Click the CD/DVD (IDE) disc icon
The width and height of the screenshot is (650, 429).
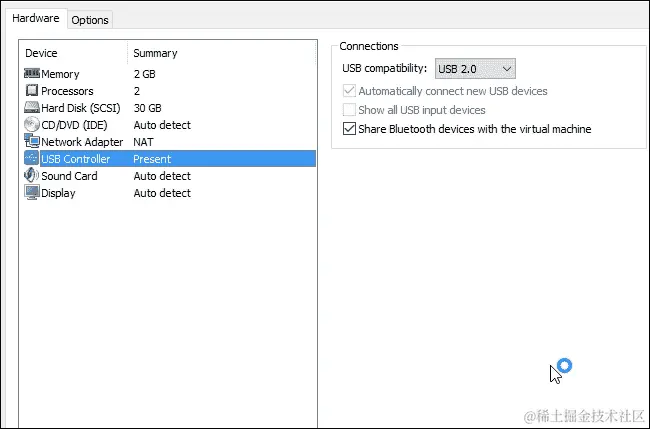32,124
